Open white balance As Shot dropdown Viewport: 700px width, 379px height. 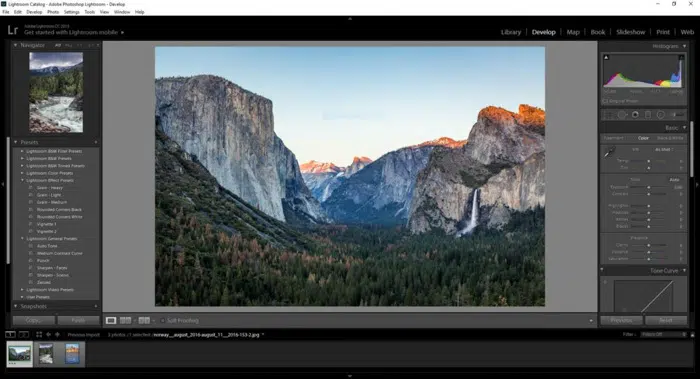point(665,150)
